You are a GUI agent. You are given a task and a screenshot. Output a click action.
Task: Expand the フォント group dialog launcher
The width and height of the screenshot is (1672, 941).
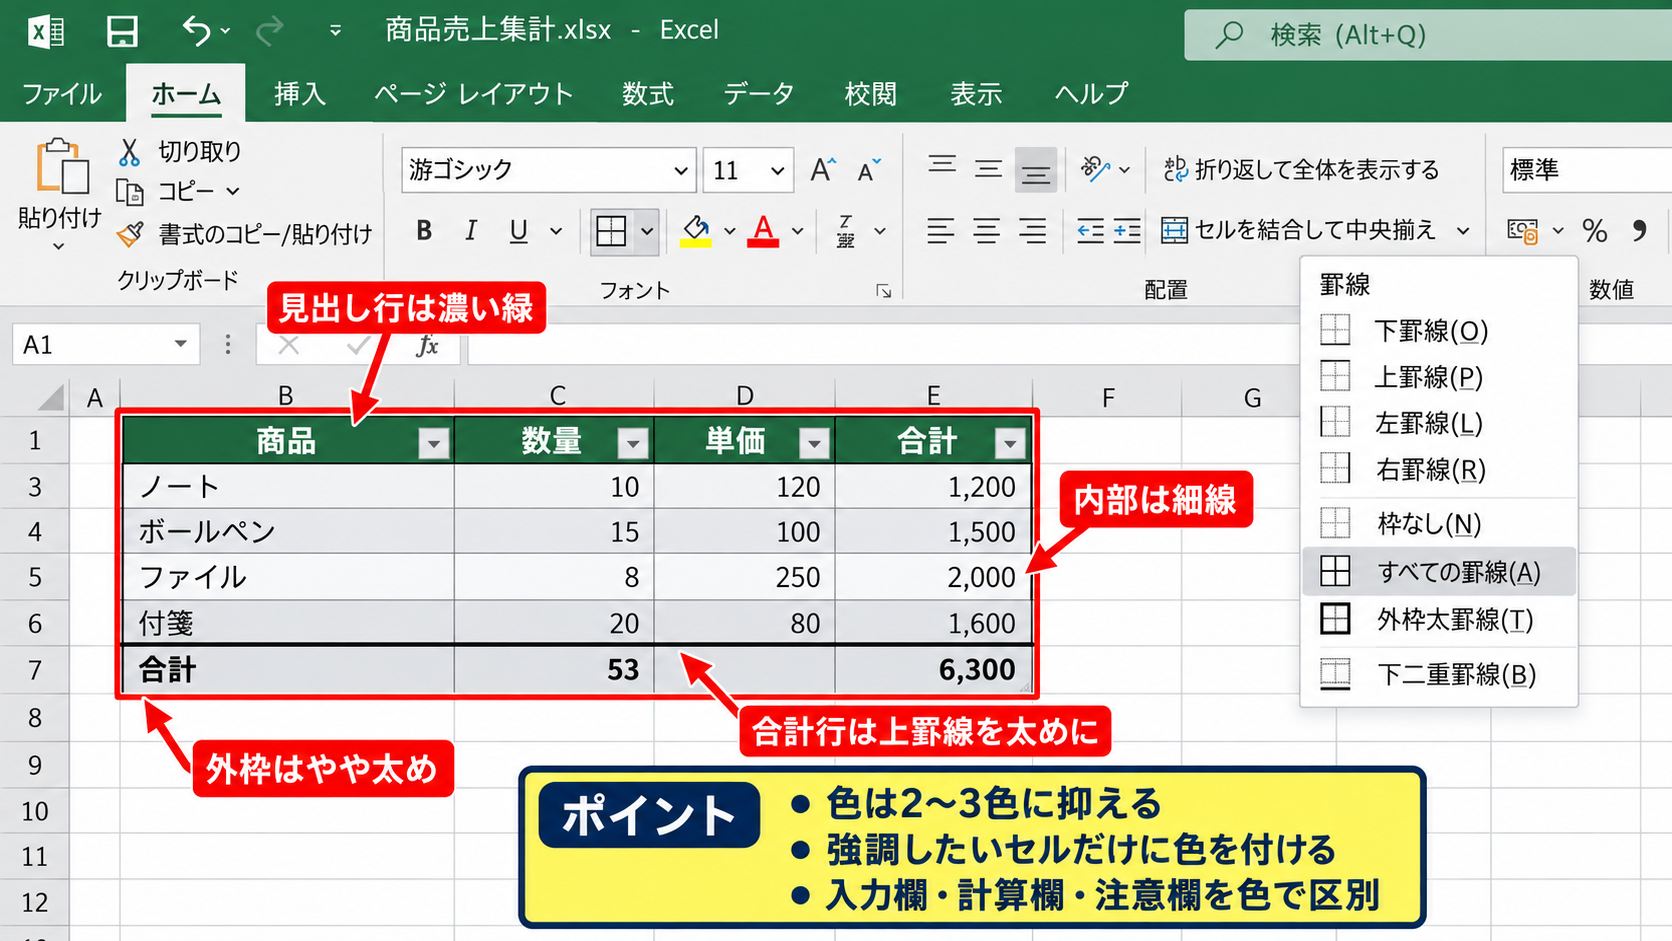click(883, 291)
